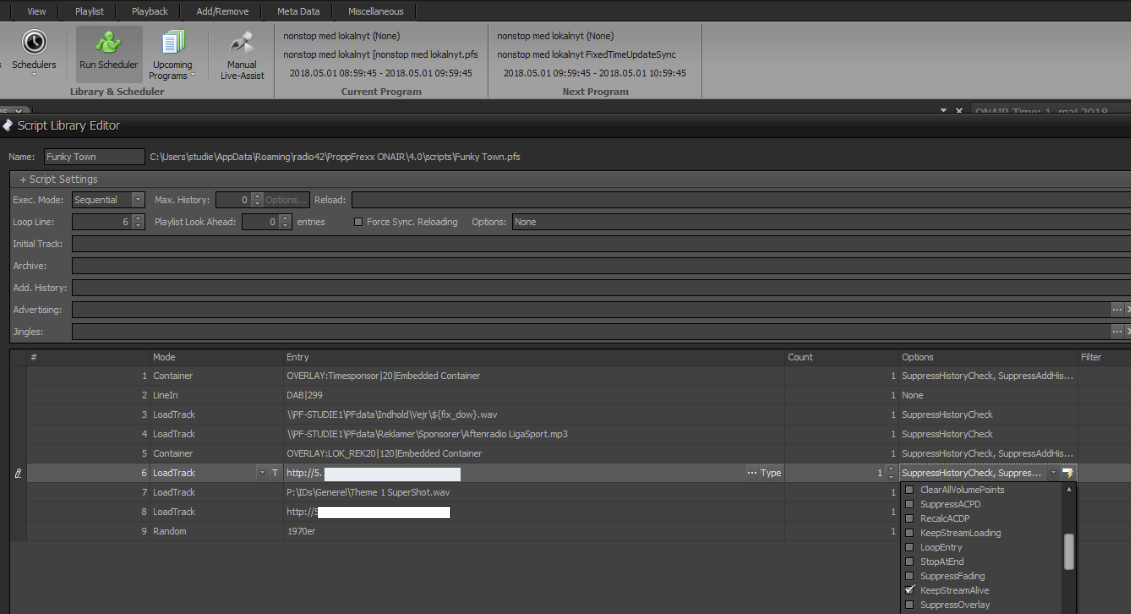The height and width of the screenshot is (614, 1131).
Task: Click the lightning icon in row 6 options
Action: pyautogui.click(x=1068, y=473)
